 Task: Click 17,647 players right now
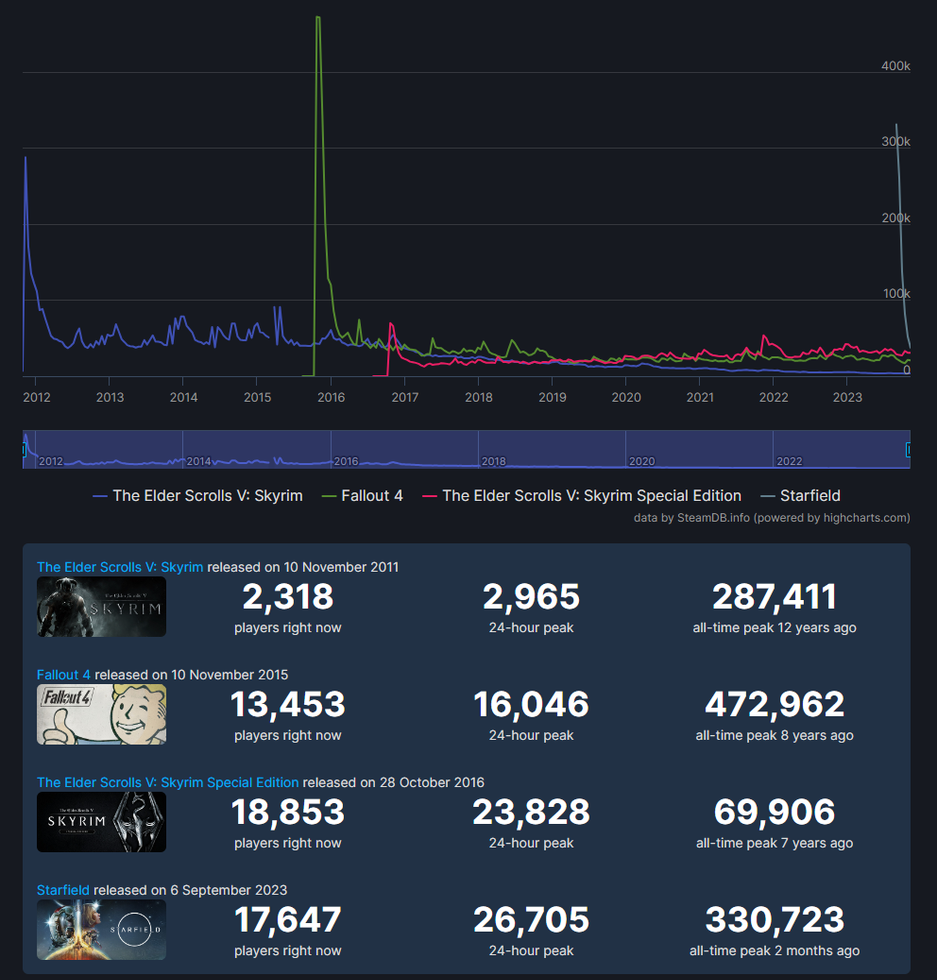tap(288, 920)
